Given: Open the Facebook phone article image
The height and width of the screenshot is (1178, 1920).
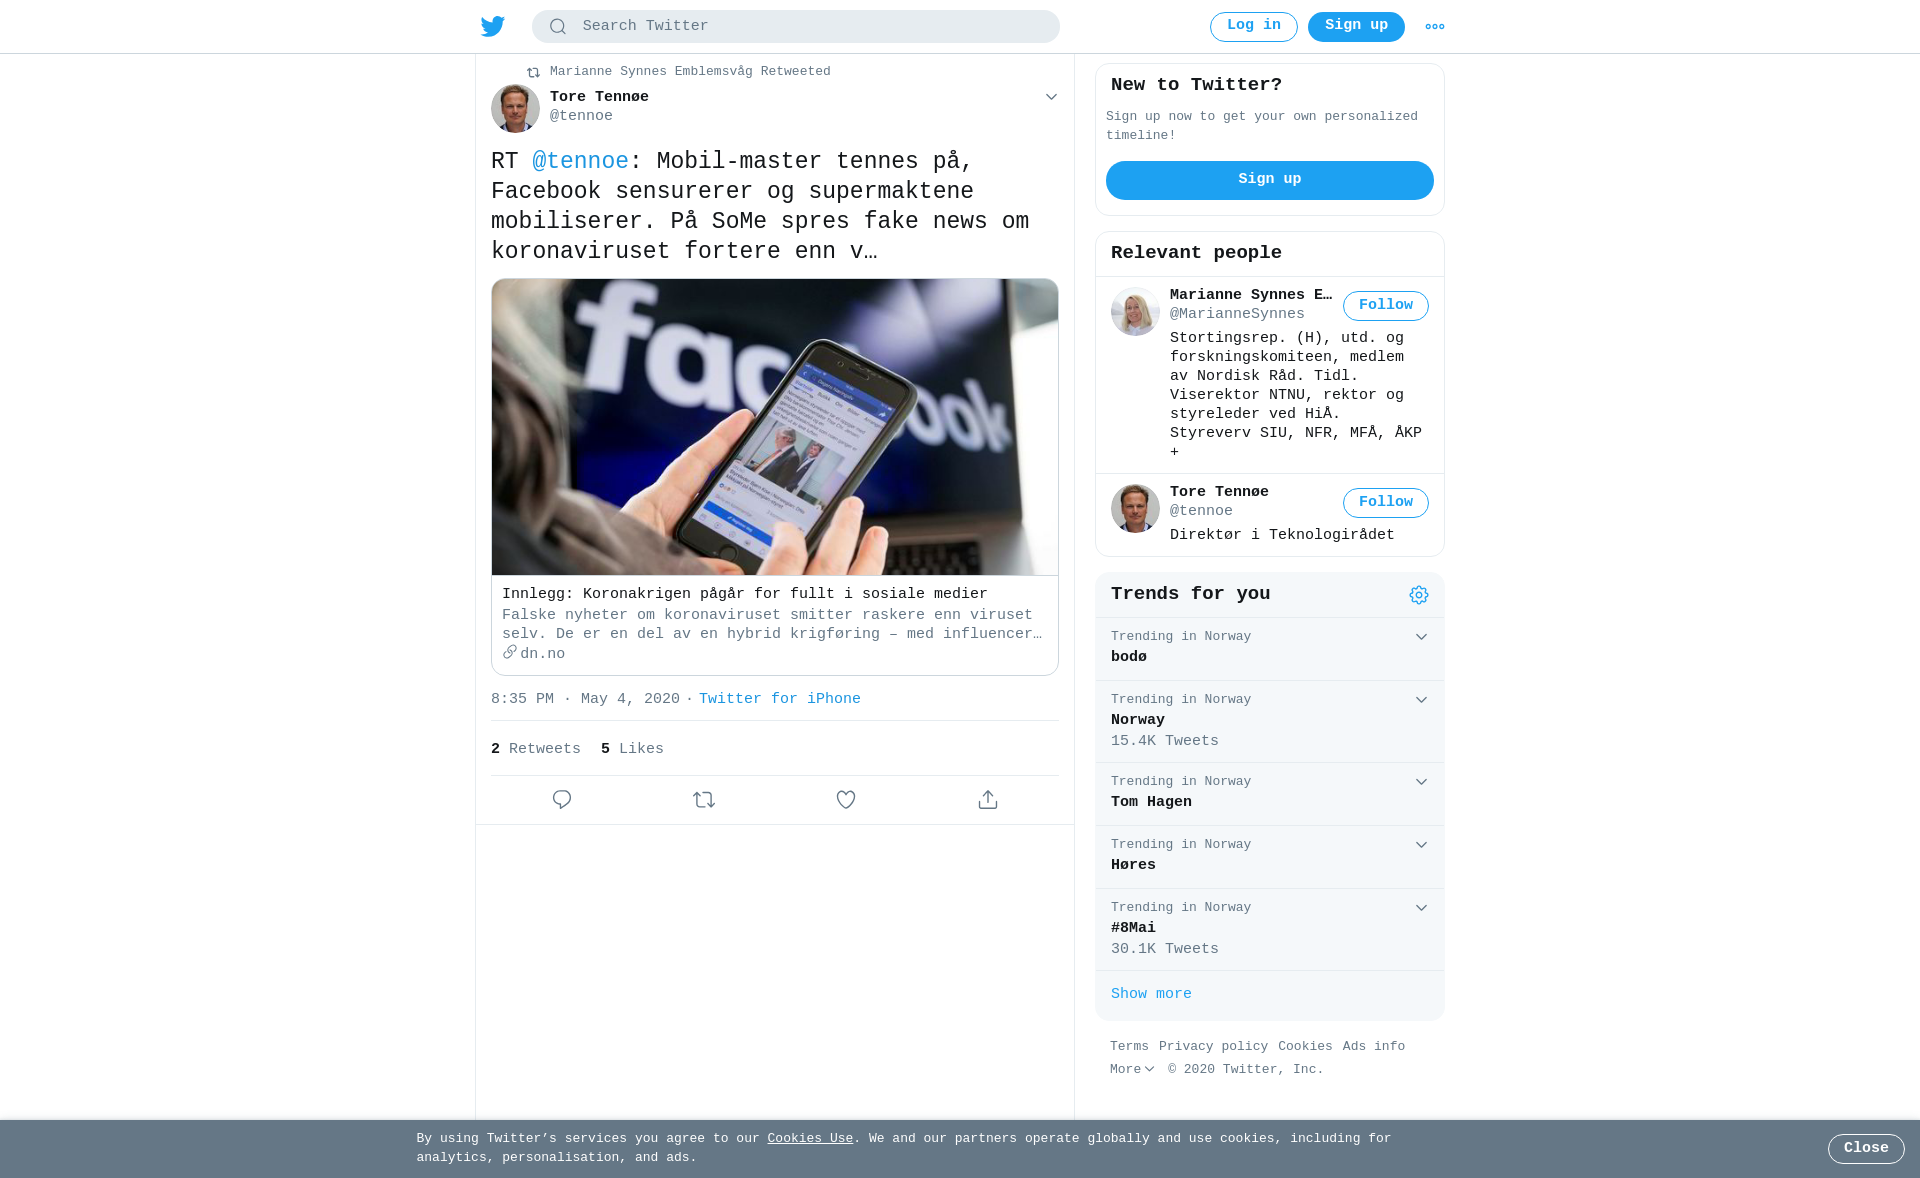Looking at the screenshot, I should tap(775, 427).
